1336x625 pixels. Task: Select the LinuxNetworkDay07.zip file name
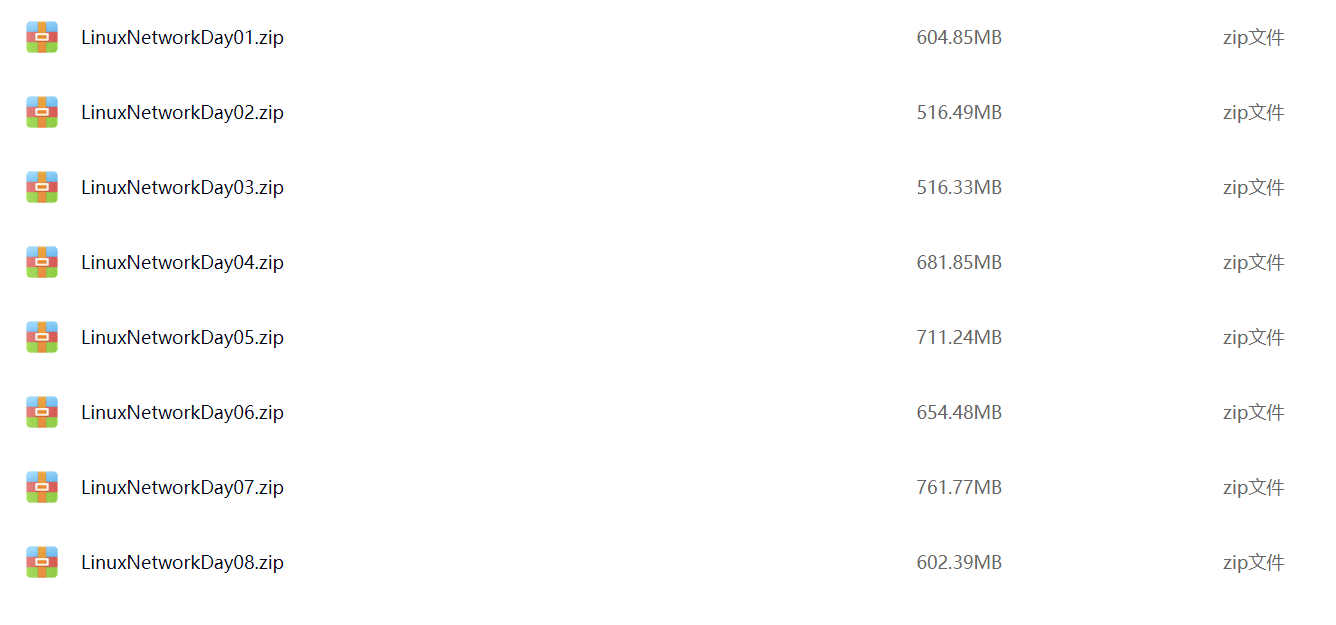tap(182, 488)
